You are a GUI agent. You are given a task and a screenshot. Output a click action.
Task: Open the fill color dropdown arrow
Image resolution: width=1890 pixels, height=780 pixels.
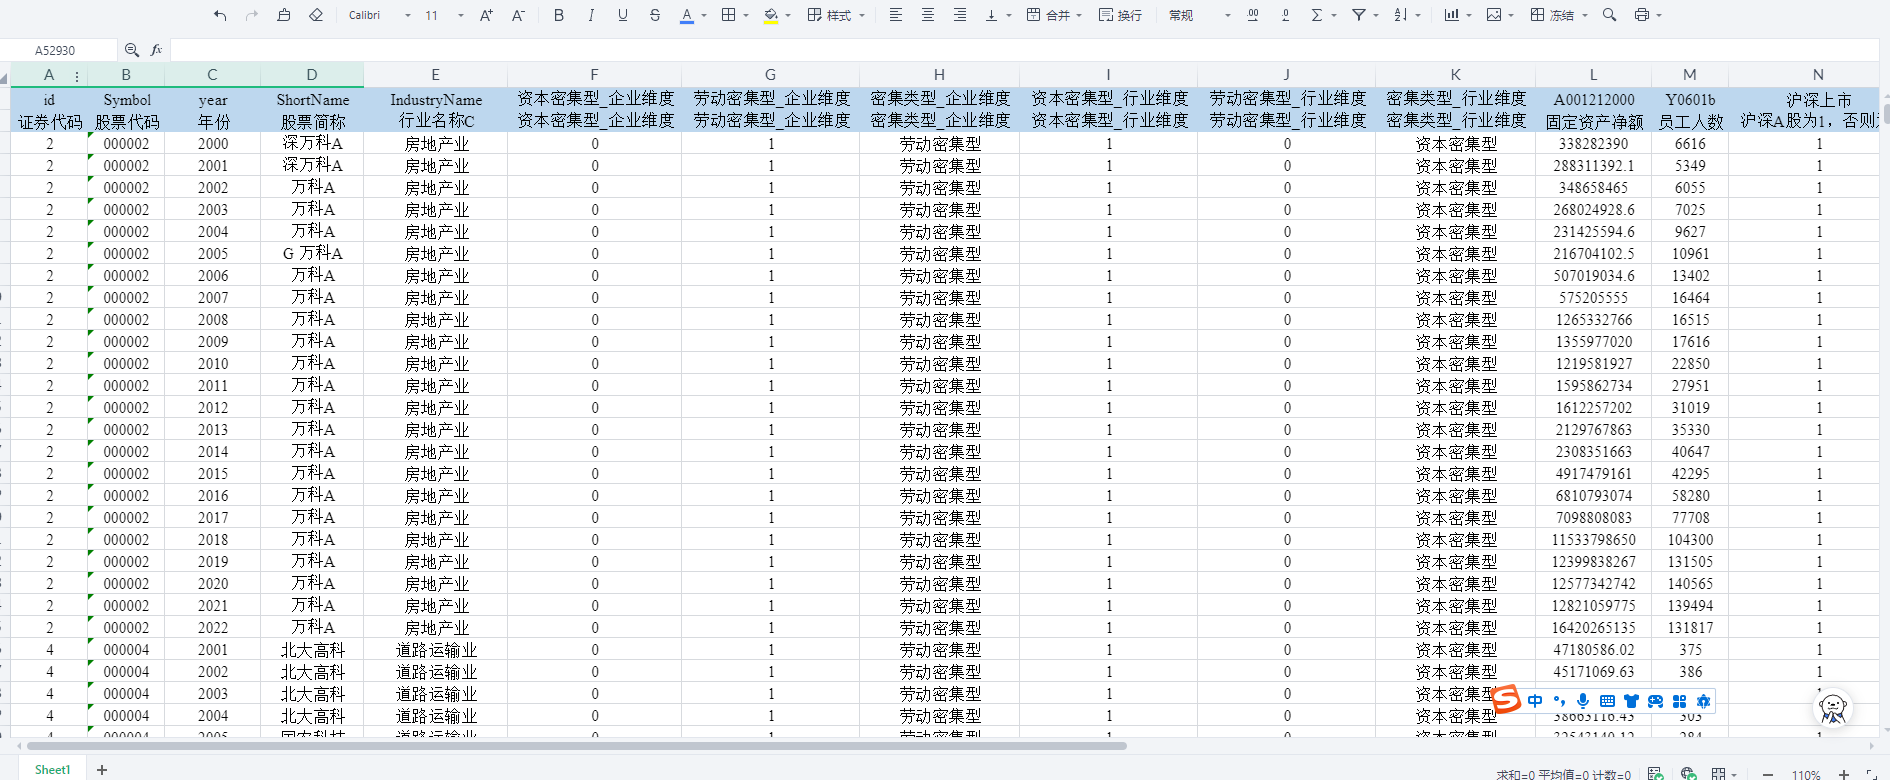788,16
